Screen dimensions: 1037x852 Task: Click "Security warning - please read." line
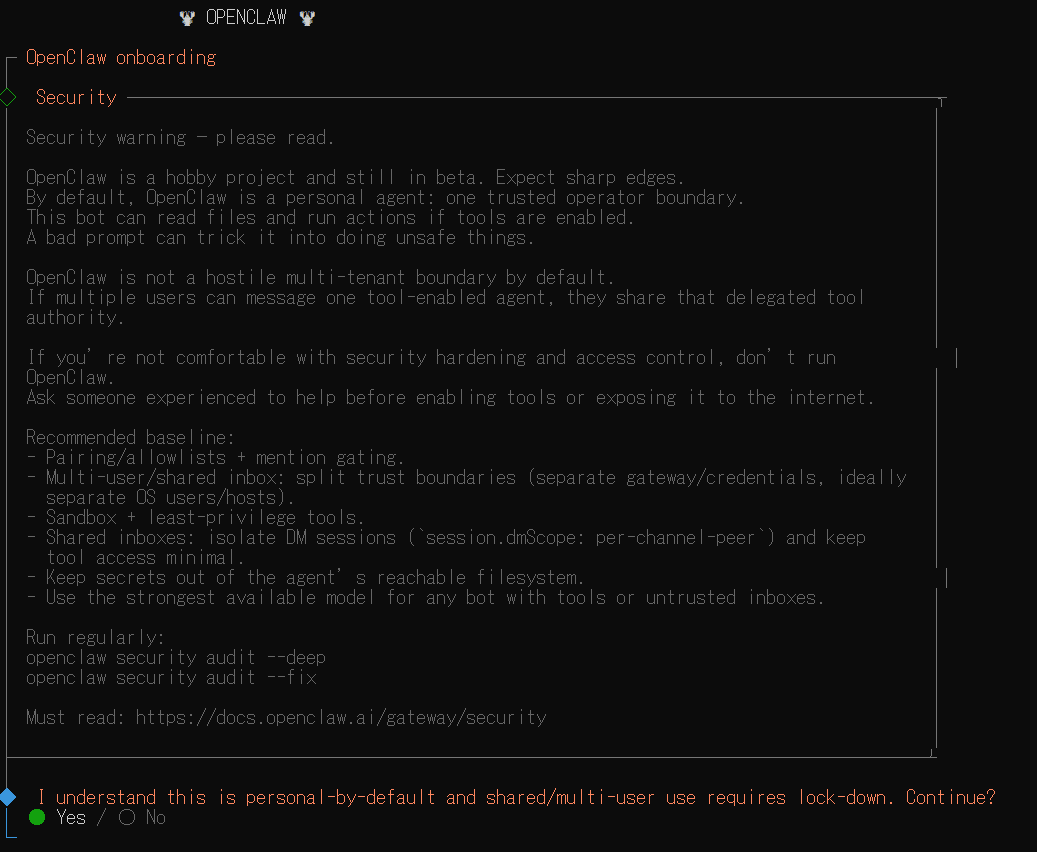pyautogui.click(x=180, y=137)
